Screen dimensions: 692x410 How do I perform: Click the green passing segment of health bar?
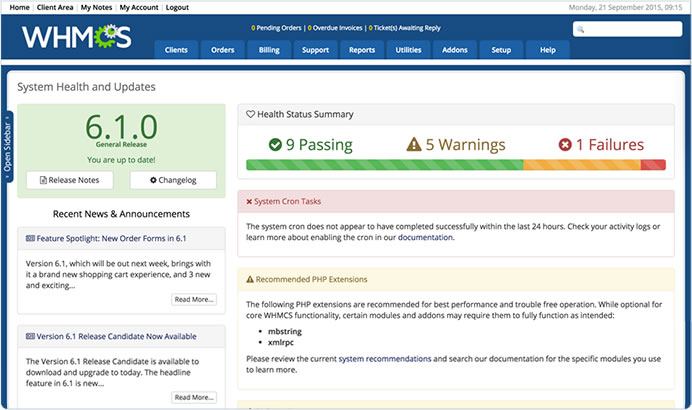coord(385,165)
